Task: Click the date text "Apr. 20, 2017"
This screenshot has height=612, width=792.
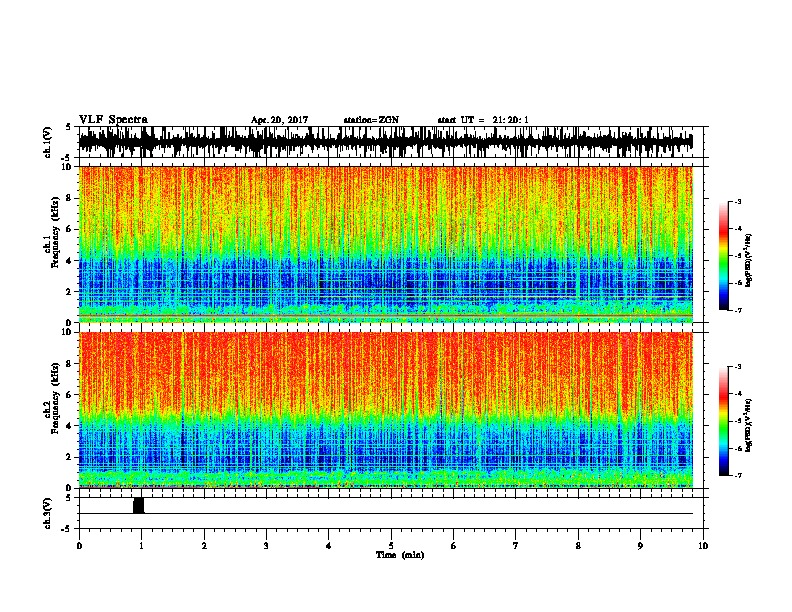Action: click(x=279, y=120)
